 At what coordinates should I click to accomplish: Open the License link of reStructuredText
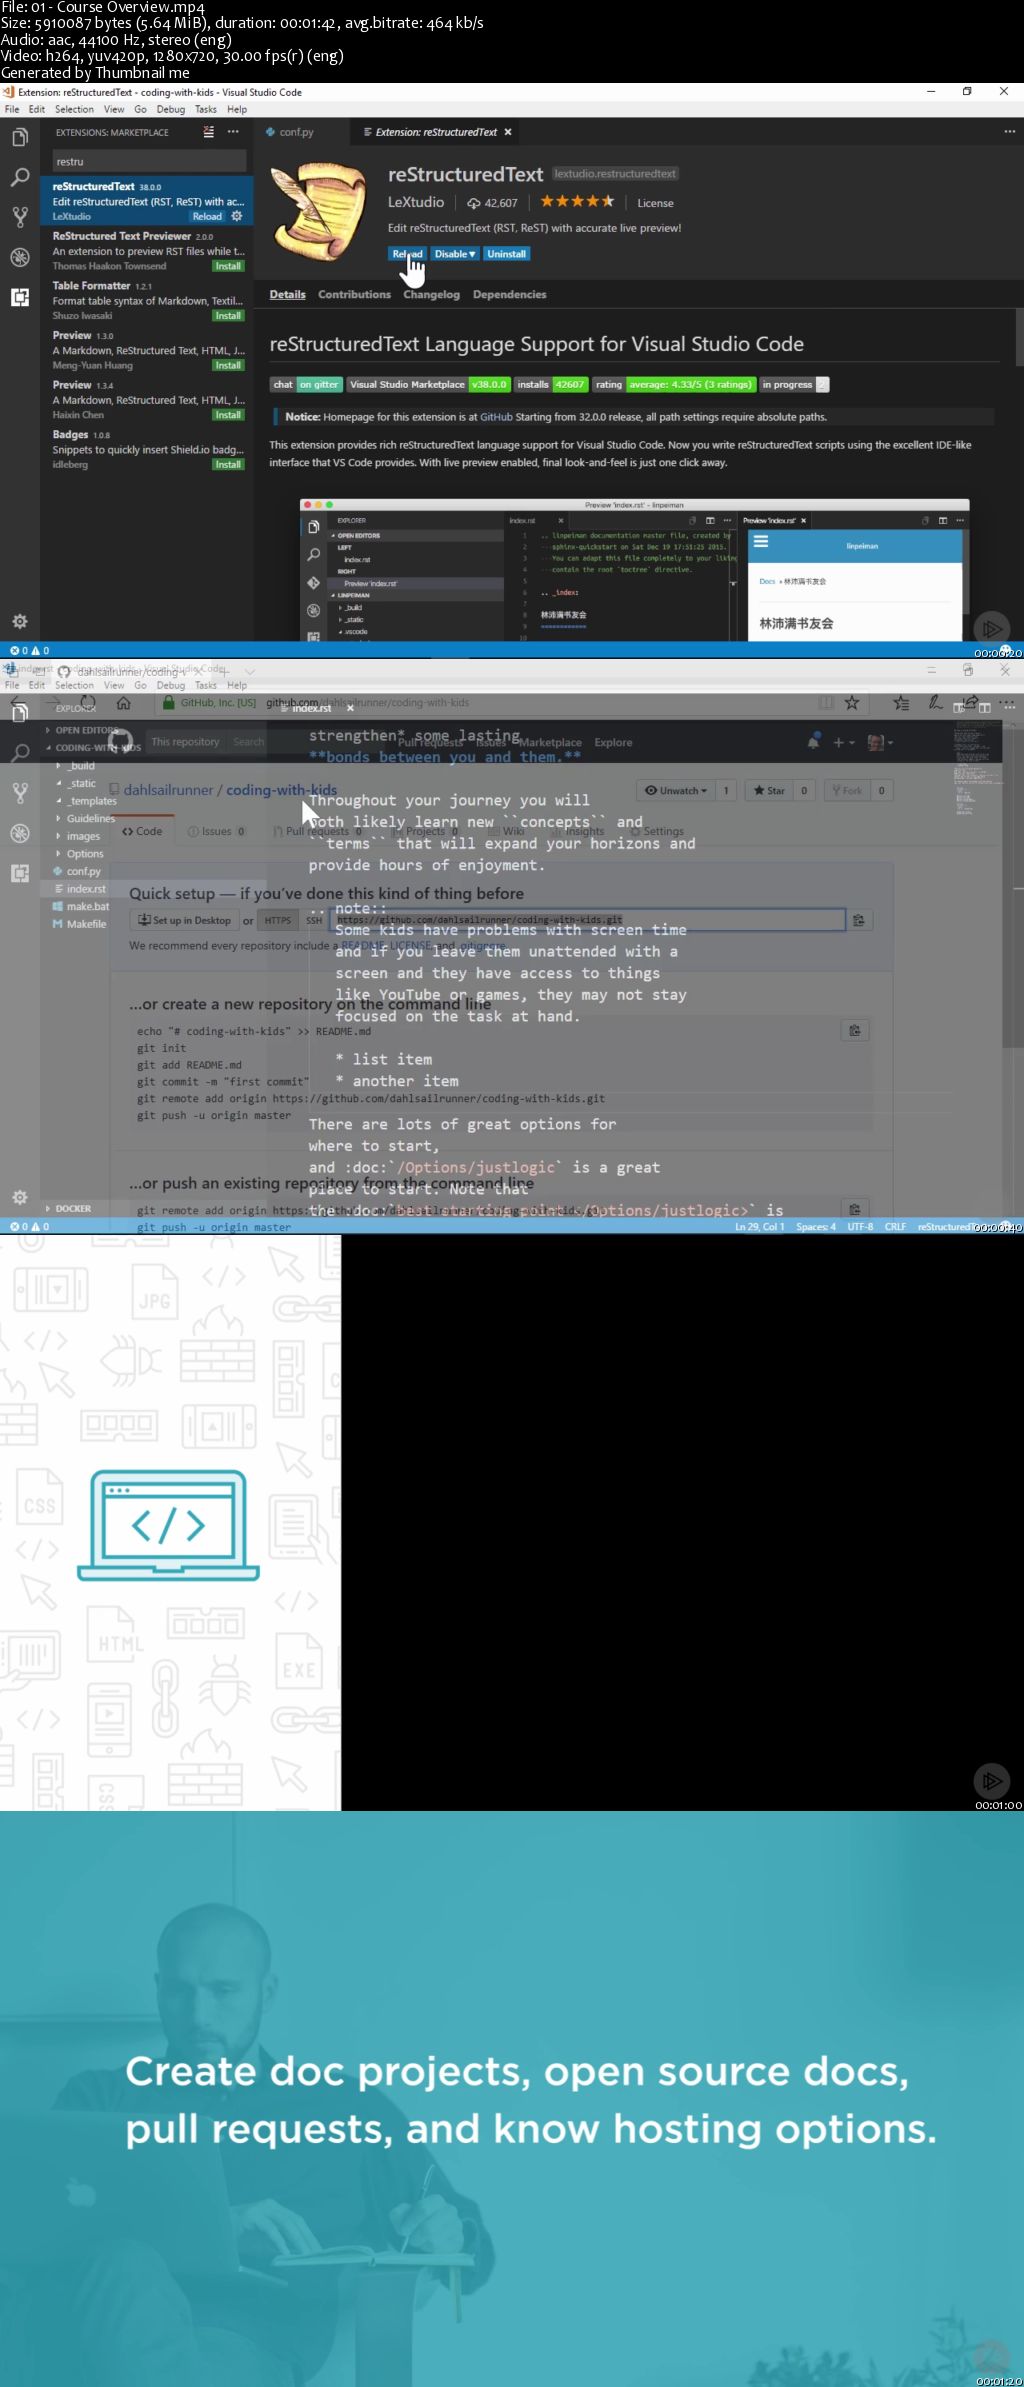(655, 203)
